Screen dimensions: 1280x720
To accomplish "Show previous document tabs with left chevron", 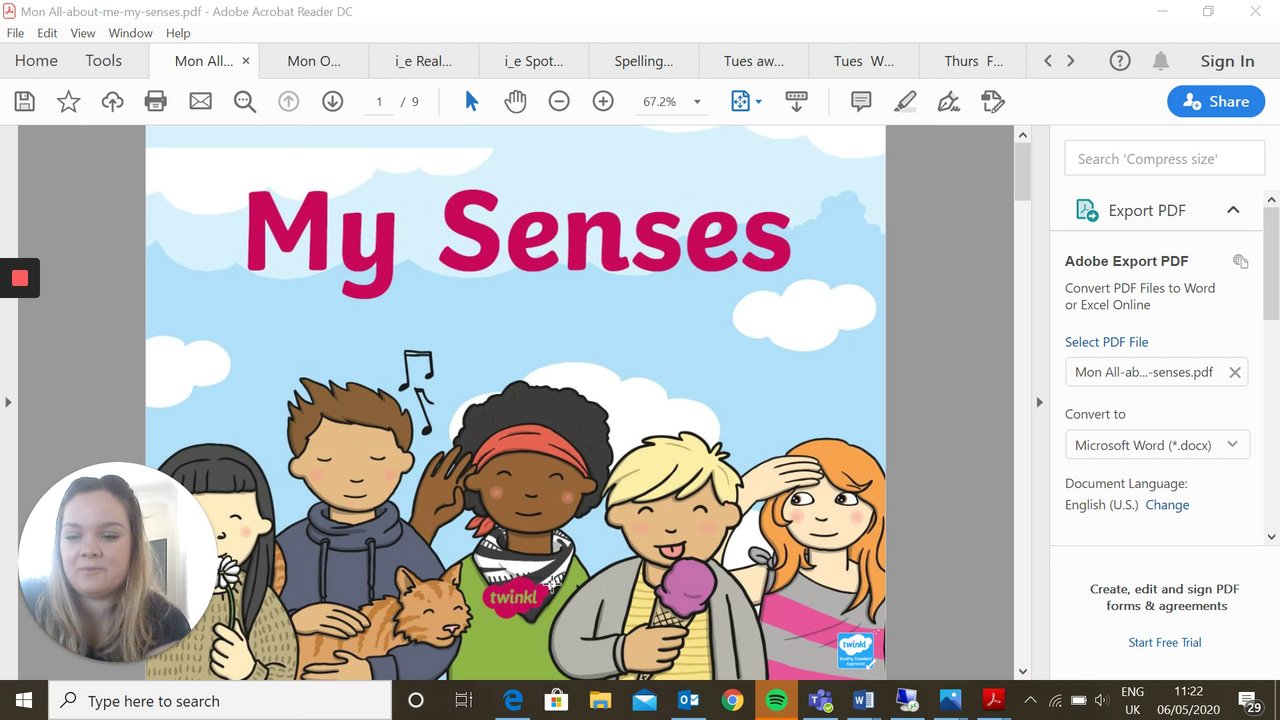I will pos(1048,61).
